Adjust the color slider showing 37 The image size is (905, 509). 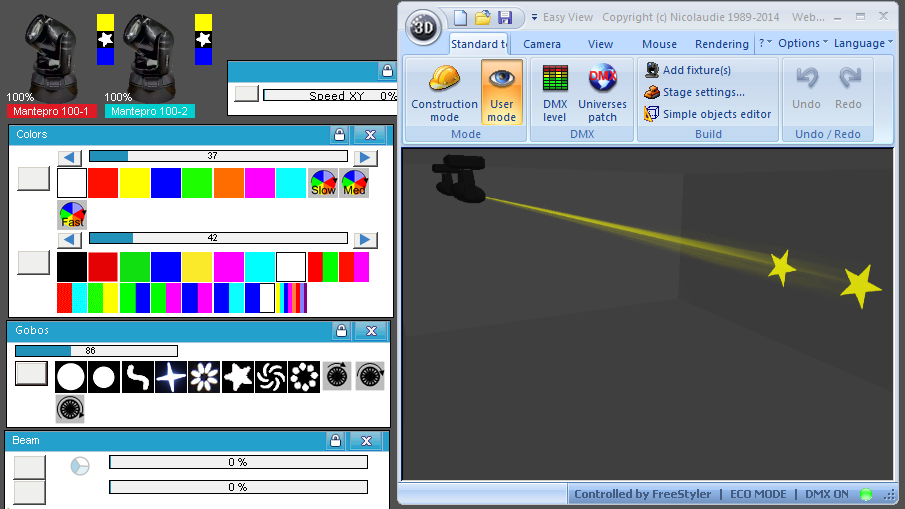(218, 156)
